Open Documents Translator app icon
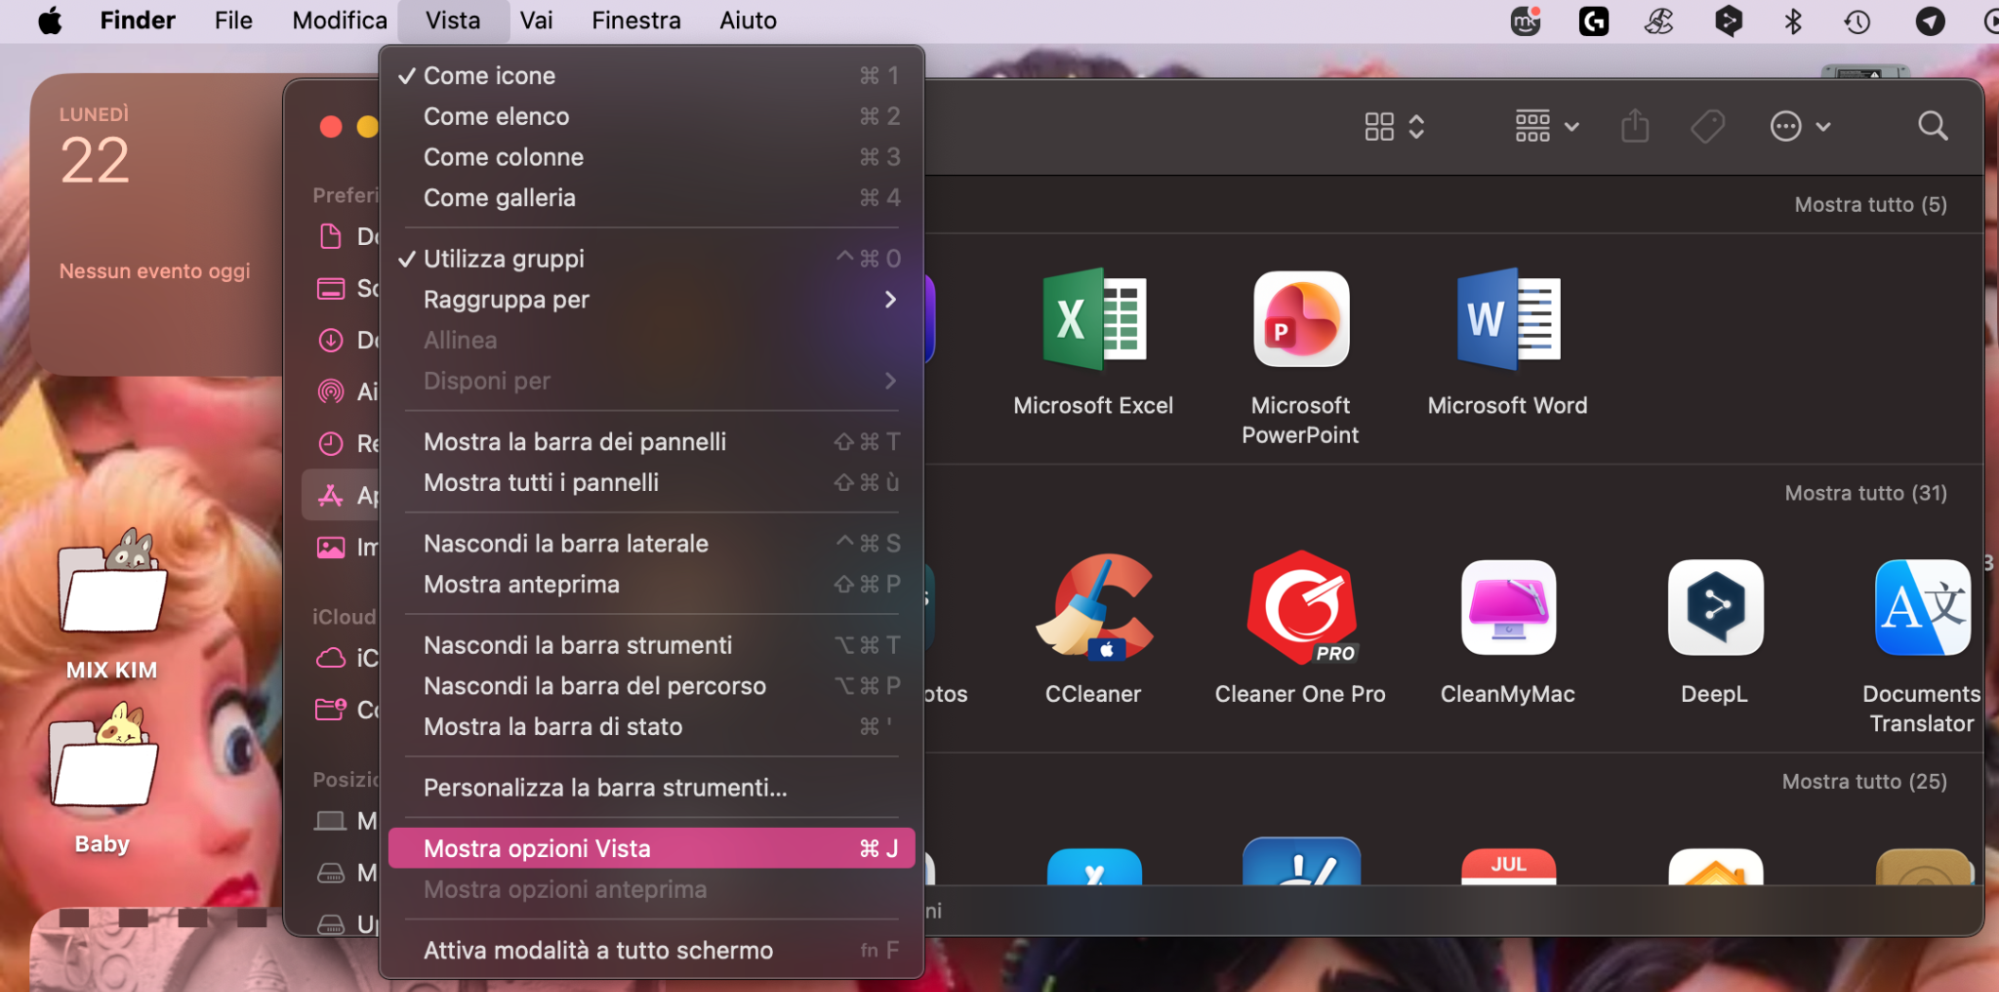The height and width of the screenshot is (992, 1999). coord(1922,608)
